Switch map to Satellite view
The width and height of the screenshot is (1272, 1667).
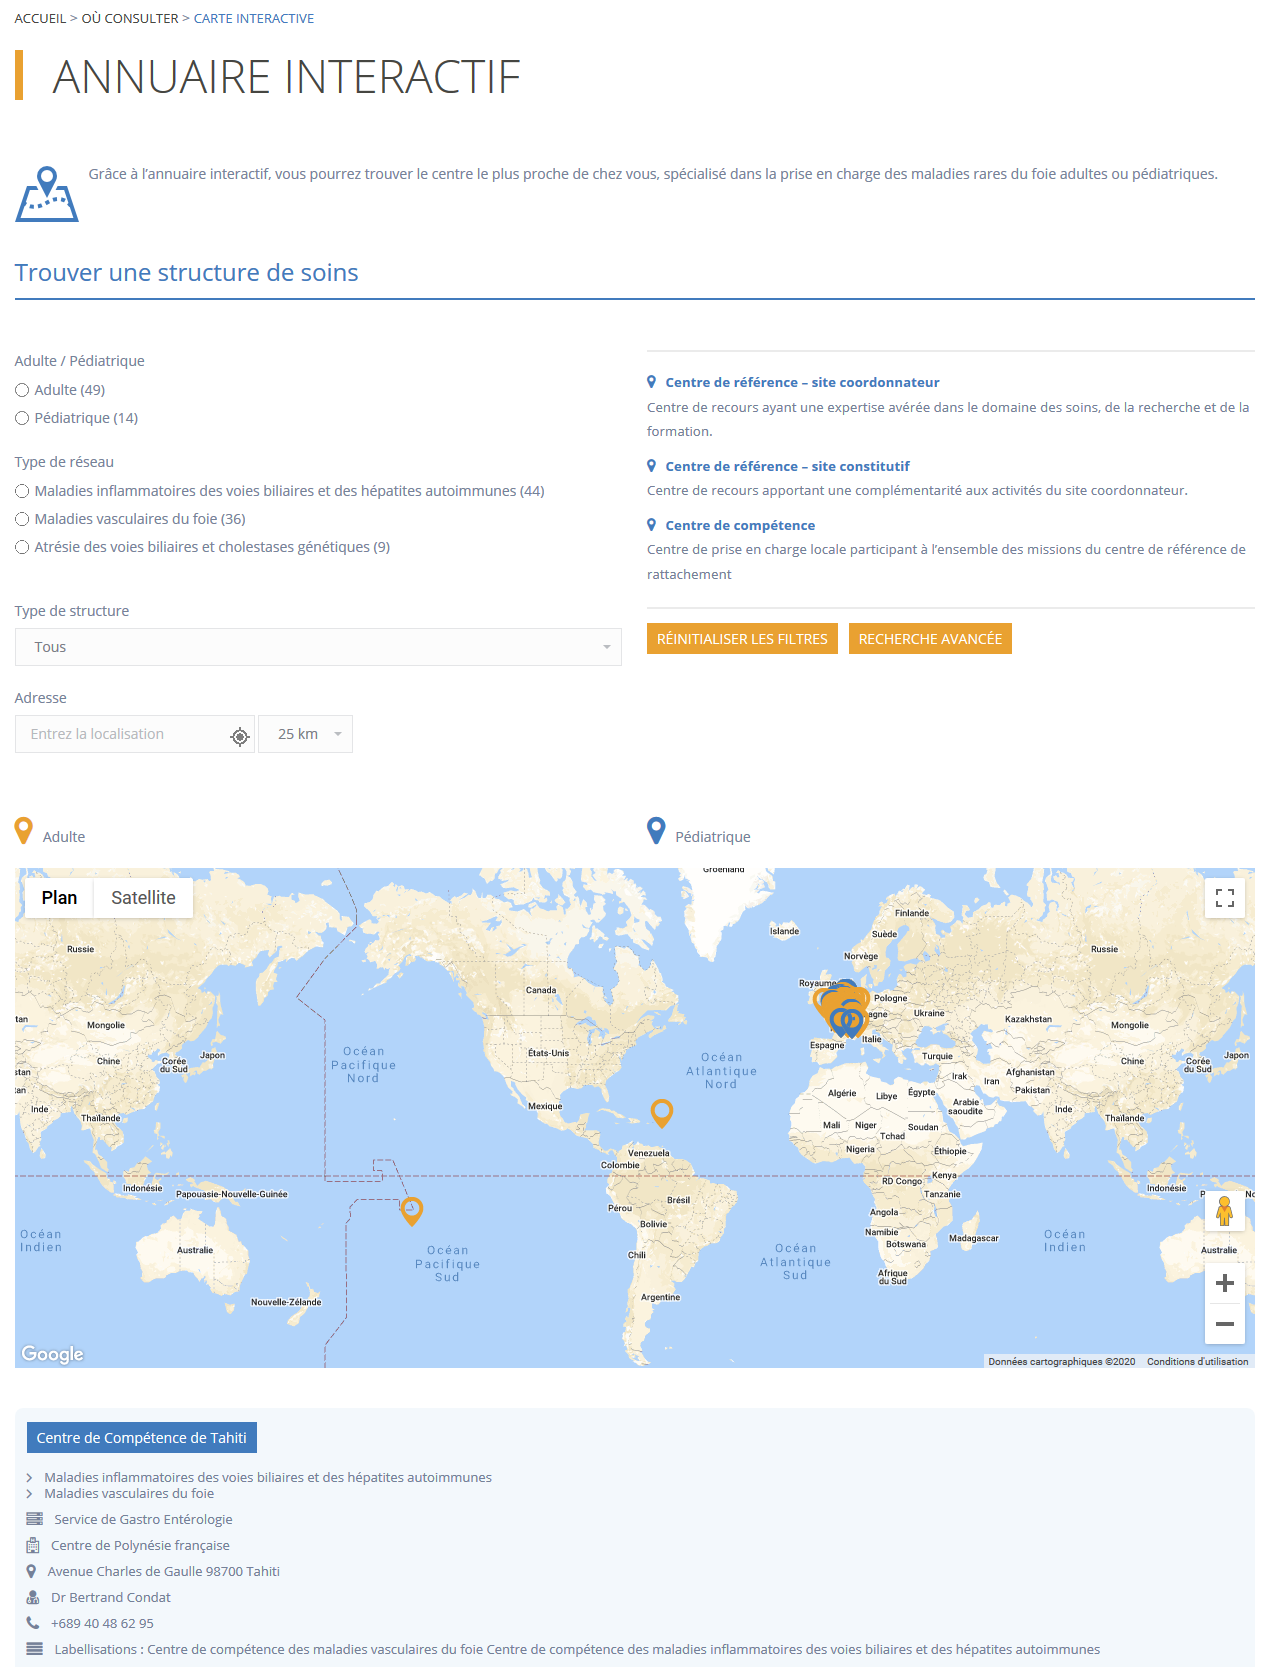(143, 898)
